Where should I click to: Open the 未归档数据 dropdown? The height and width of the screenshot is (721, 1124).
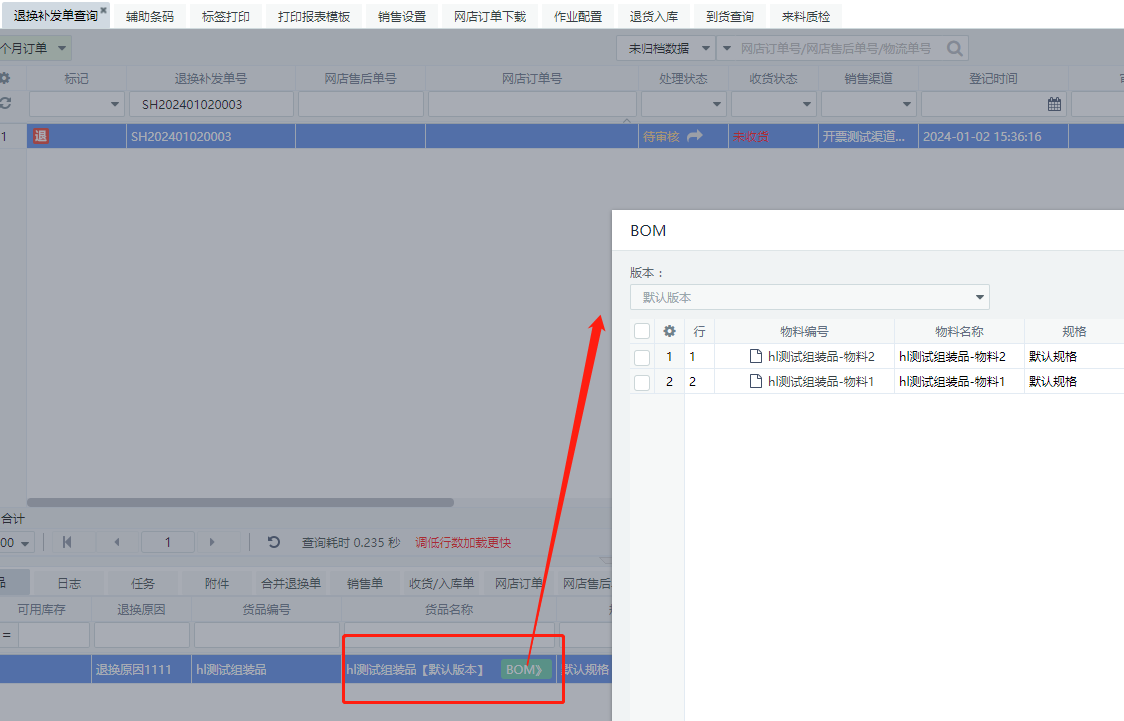pyautogui.click(x=665, y=48)
